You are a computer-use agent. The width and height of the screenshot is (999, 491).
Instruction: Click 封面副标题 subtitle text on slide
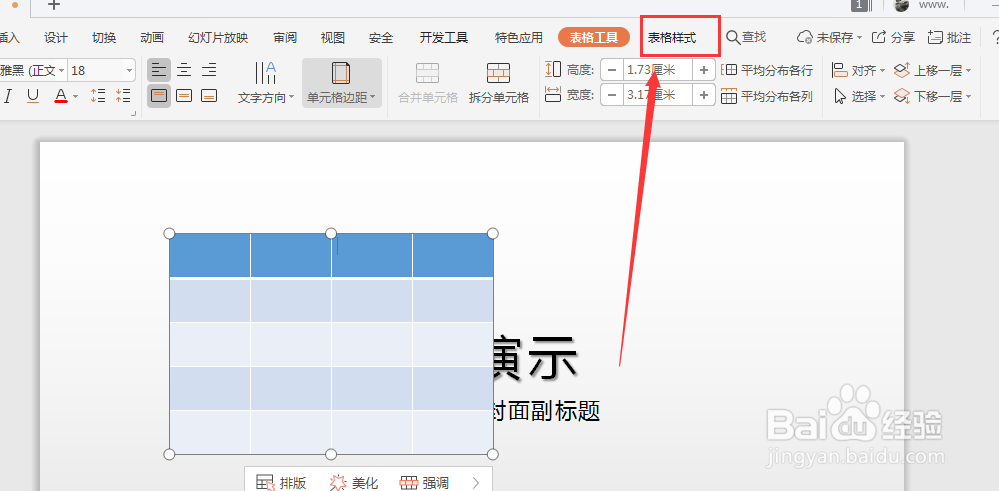(x=547, y=411)
